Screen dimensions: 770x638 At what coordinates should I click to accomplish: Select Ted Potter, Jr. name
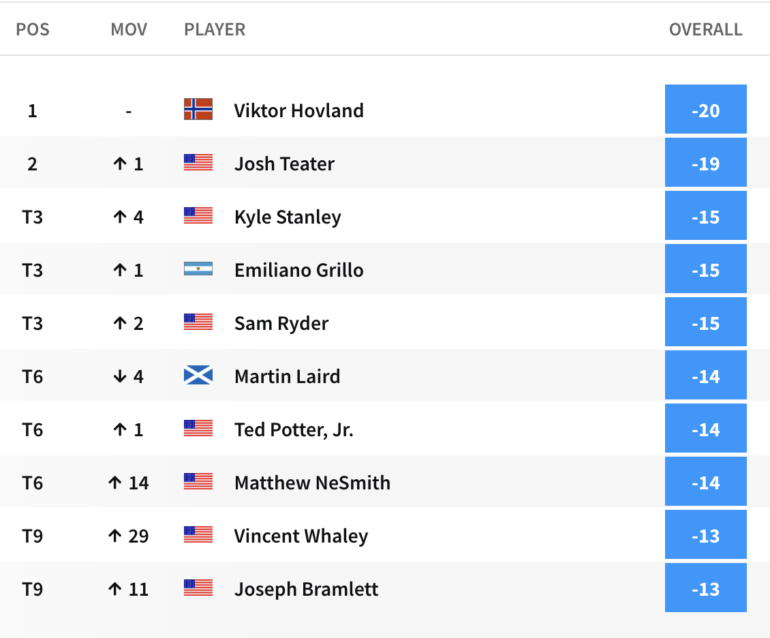click(294, 430)
